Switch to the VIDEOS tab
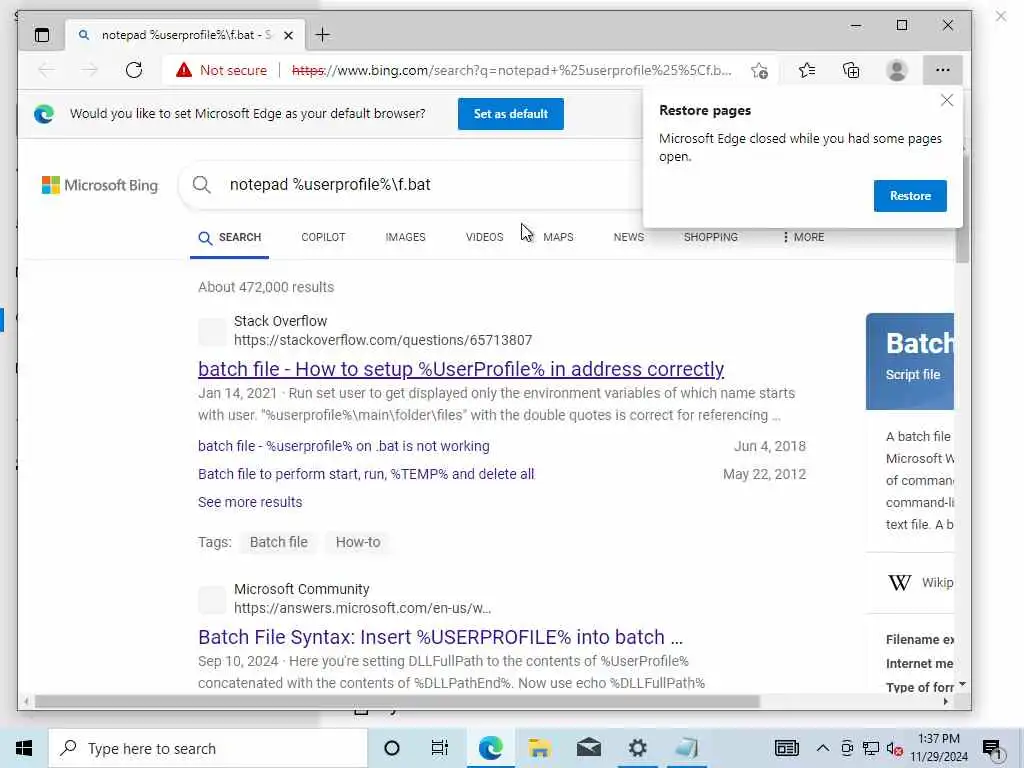Image resolution: width=1024 pixels, height=768 pixels. click(x=485, y=237)
